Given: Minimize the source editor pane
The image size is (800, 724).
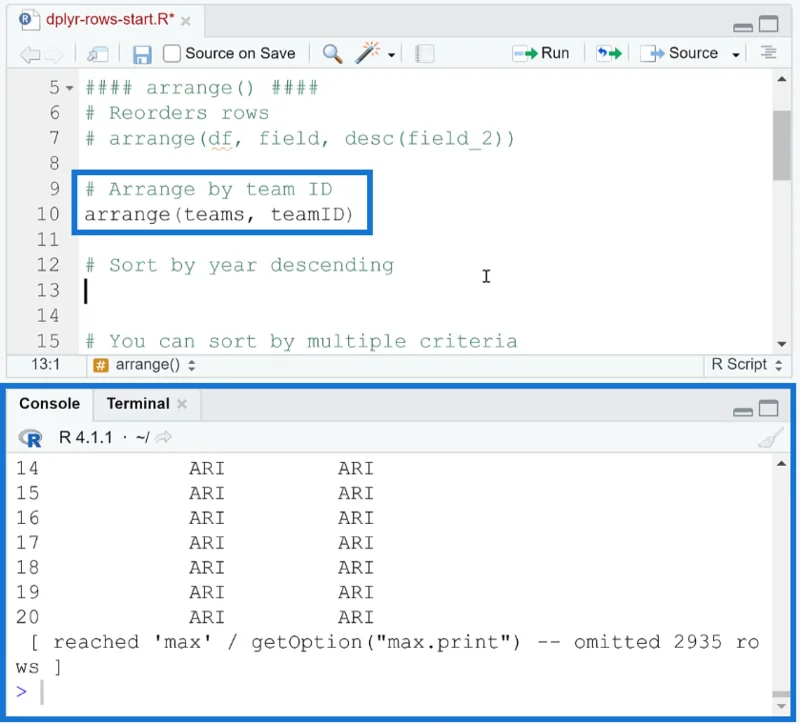Looking at the screenshot, I should (x=742, y=27).
